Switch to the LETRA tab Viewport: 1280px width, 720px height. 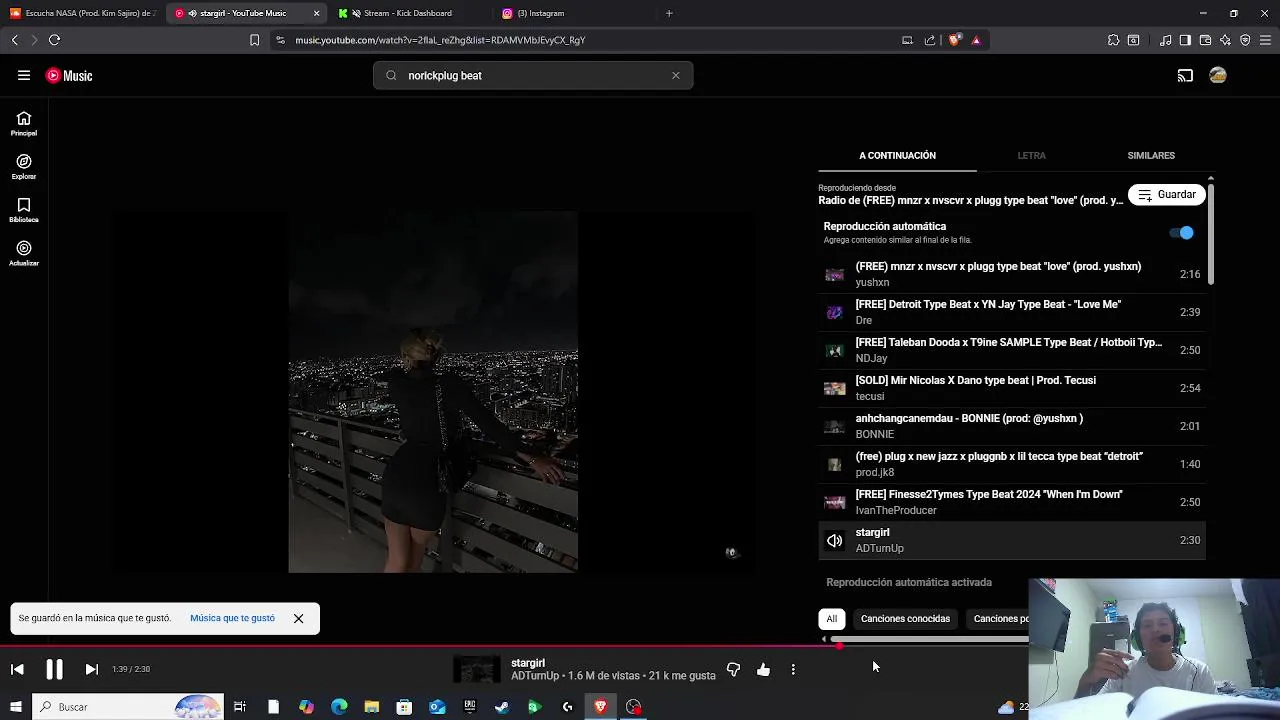pyautogui.click(x=1031, y=156)
